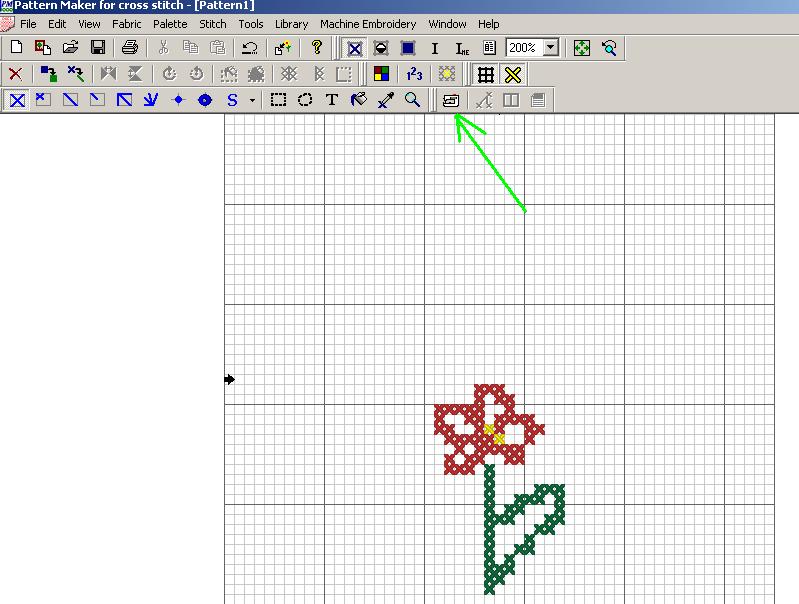Select the full cross stitch tool
The height and width of the screenshot is (604, 799).
[x=16, y=100]
